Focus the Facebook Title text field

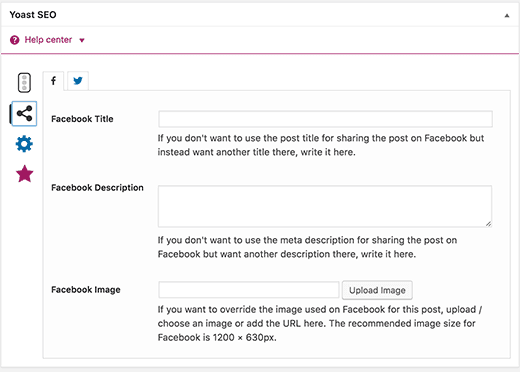click(325, 119)
